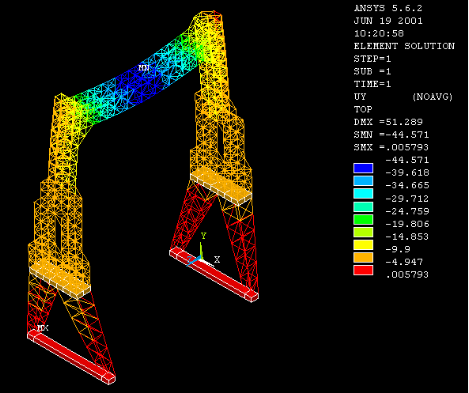469x393 pixels.
Task: Click the -24.759 legend value
Action: 407,211
